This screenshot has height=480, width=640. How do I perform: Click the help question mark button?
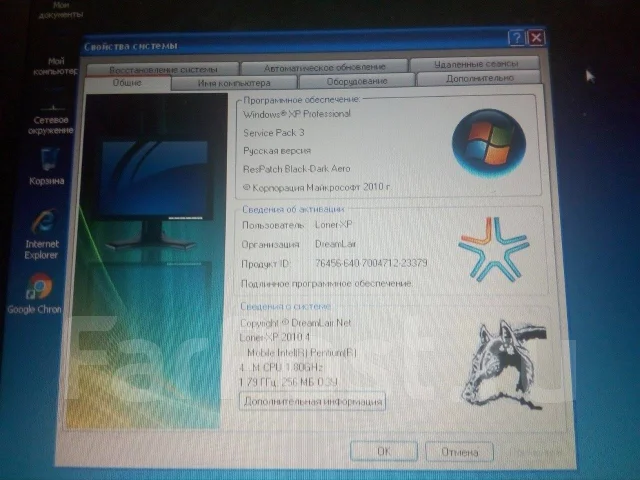click(x=516, y=38)
